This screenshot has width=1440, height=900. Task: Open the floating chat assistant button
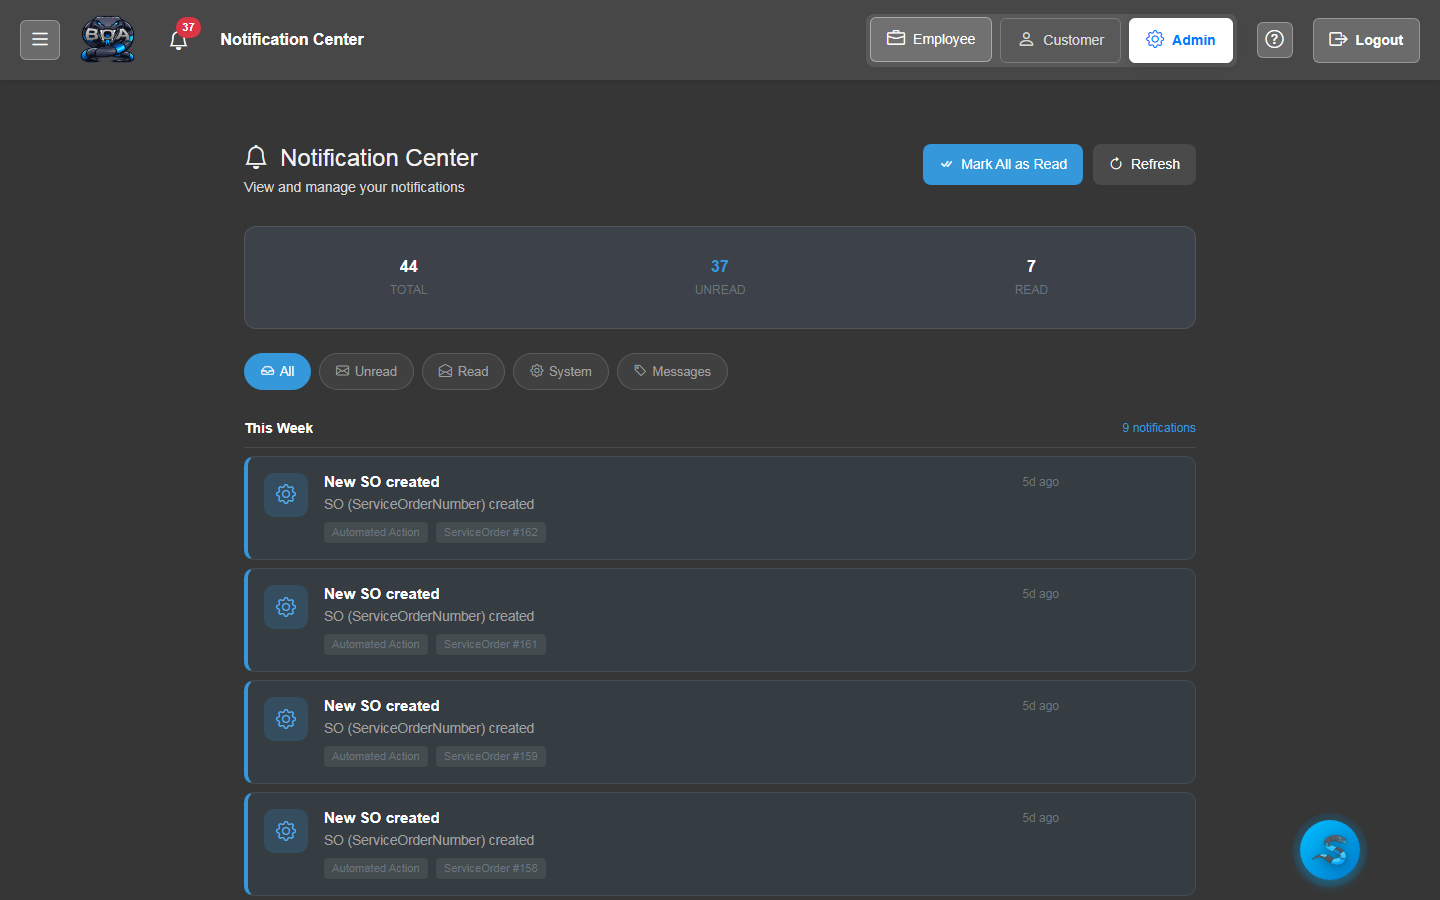point(1329,850)
